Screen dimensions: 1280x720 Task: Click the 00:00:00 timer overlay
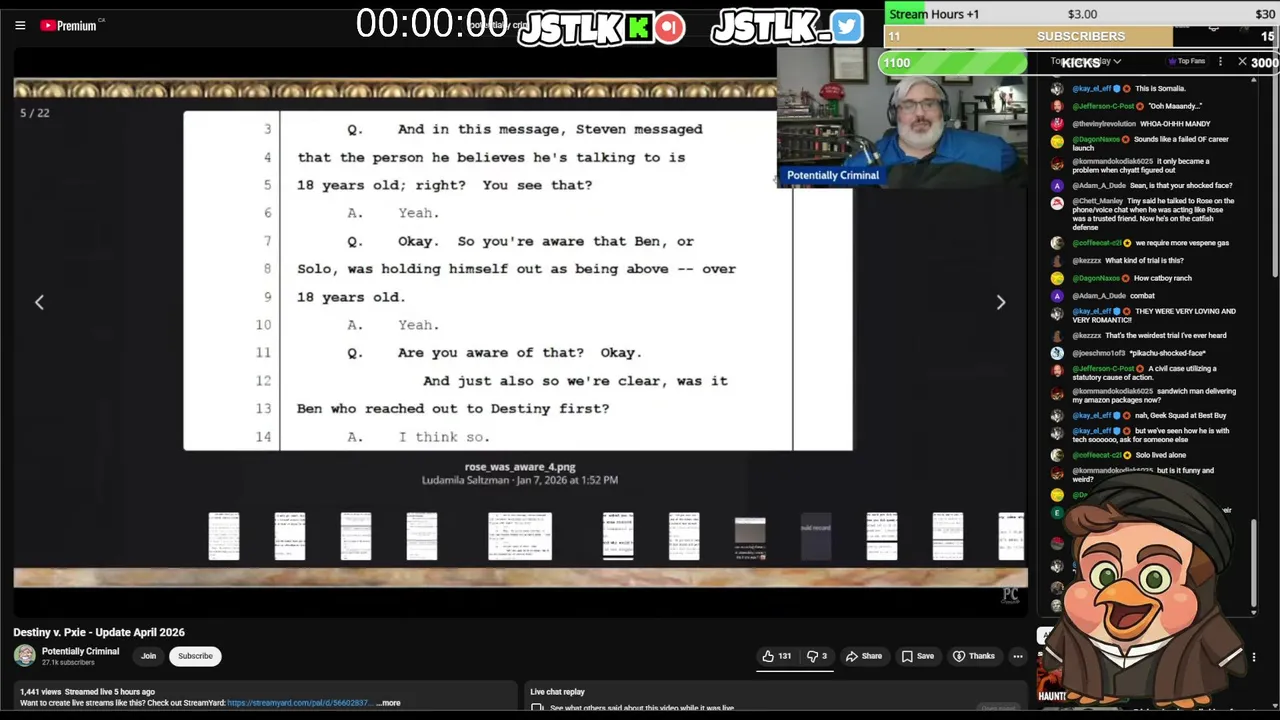(432, 24)
